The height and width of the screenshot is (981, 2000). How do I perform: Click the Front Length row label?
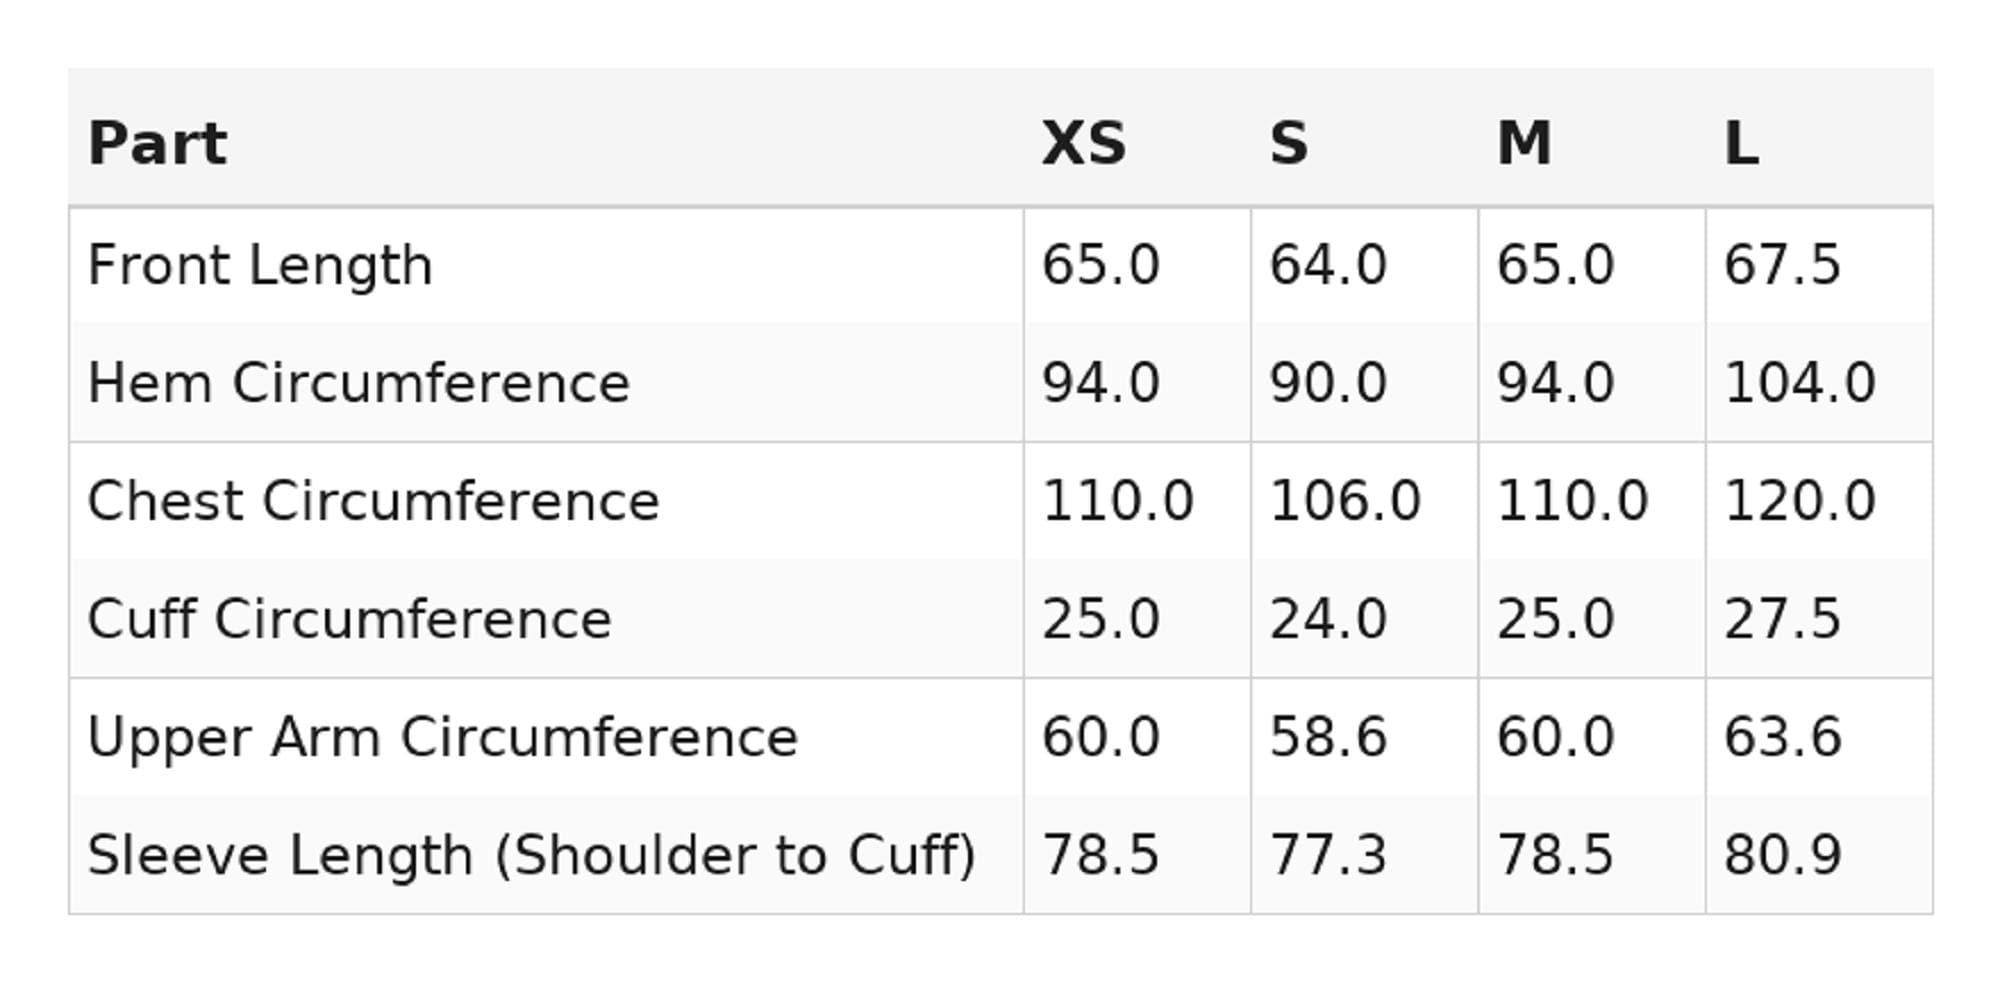[260, 265]
